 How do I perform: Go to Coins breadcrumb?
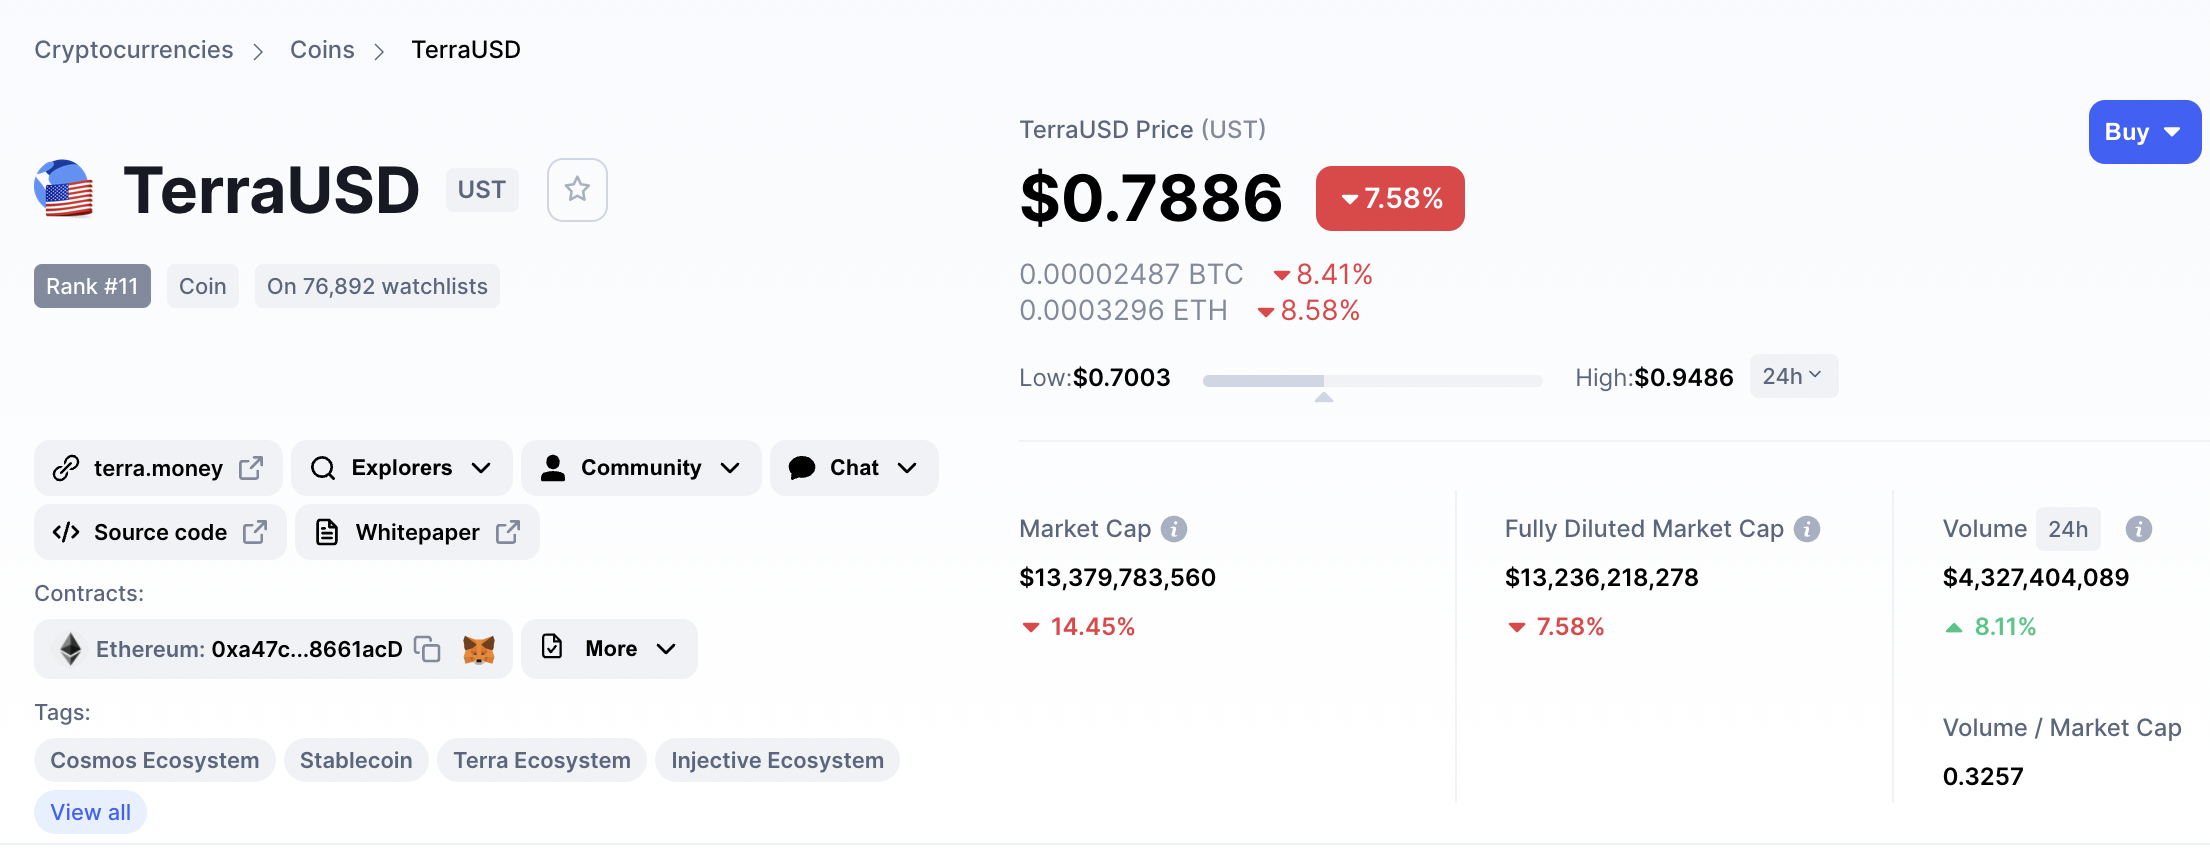[322, 50]
